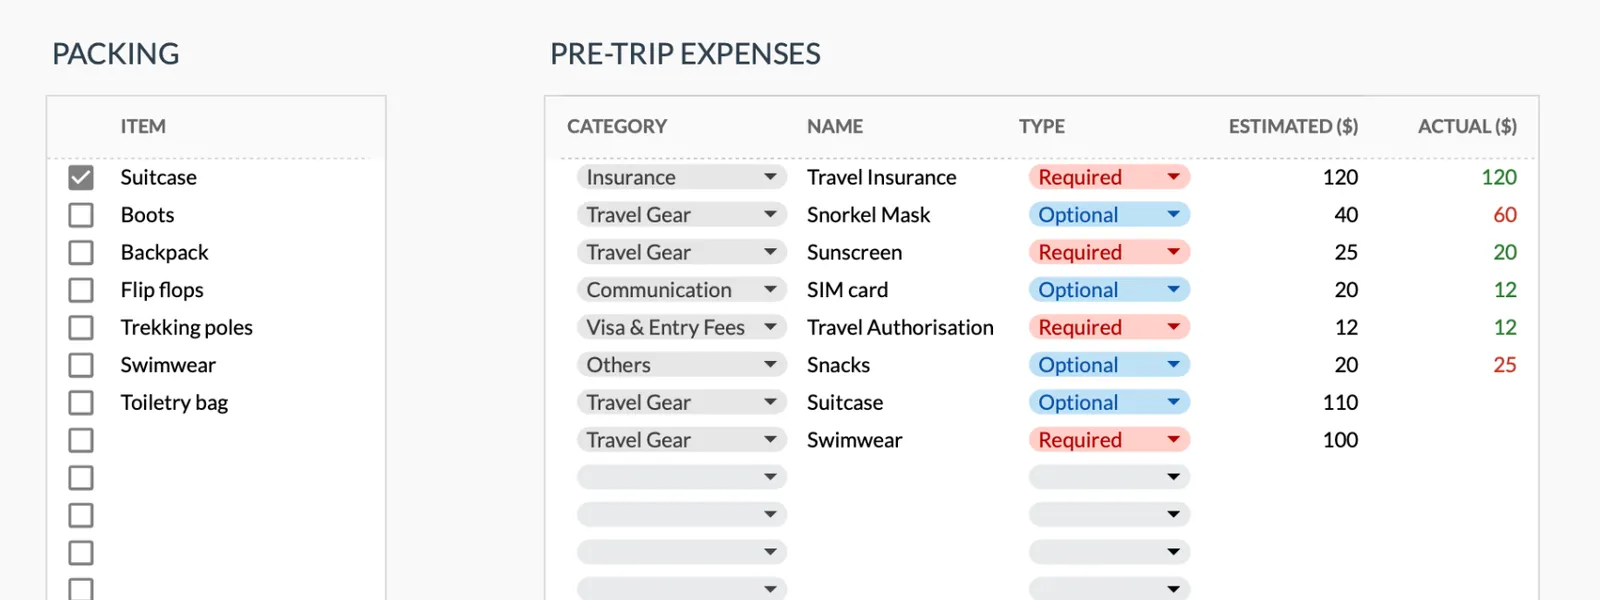Check the Boots packing item
Viewport: 1600px width, 600px height.
coord(81,214)
